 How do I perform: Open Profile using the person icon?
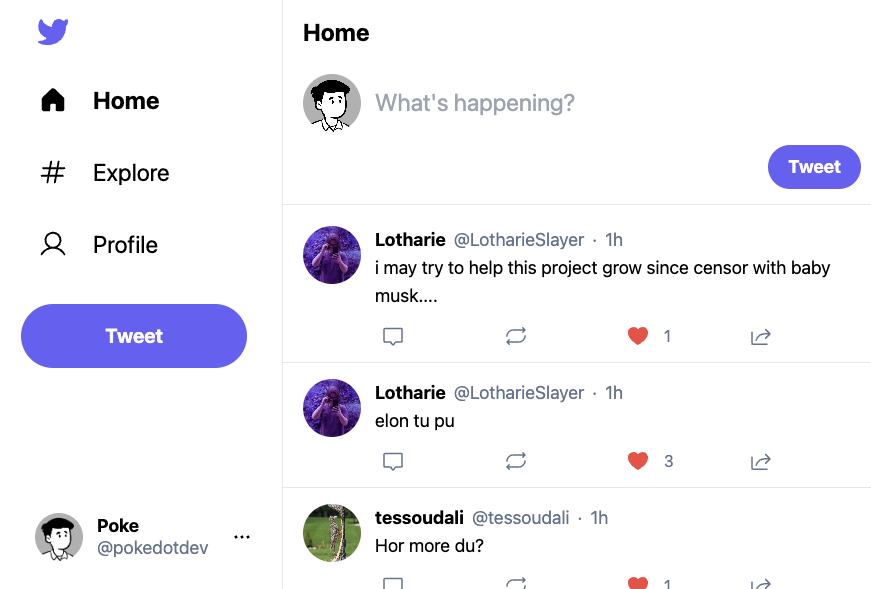(51, 243)
